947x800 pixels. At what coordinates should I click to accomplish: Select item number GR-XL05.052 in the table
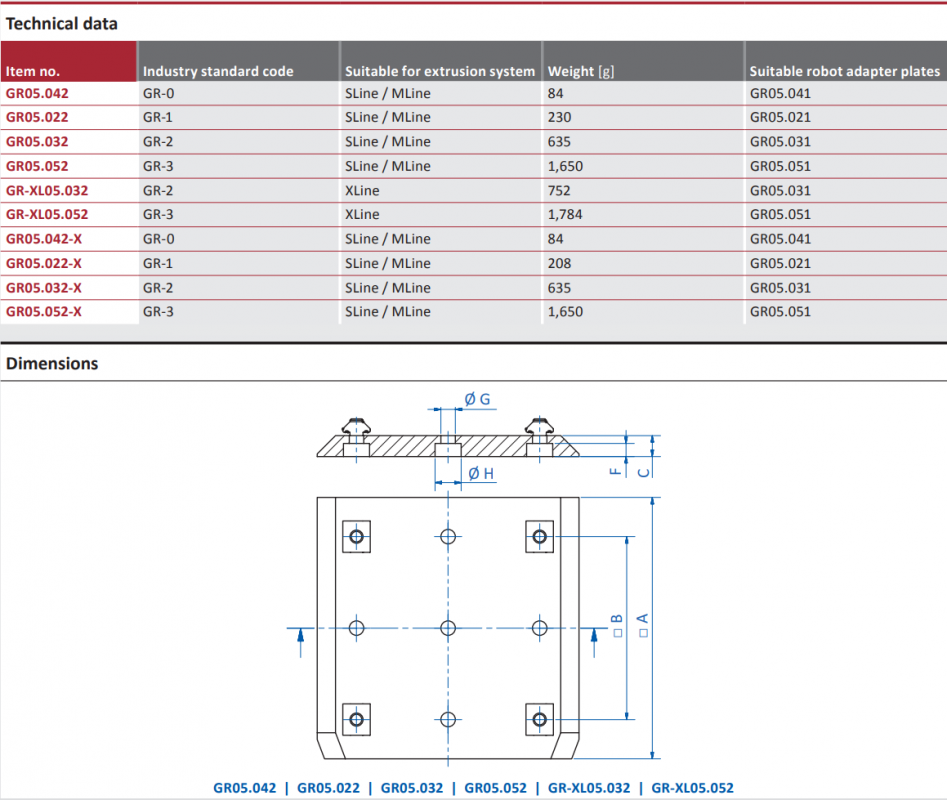47,214
